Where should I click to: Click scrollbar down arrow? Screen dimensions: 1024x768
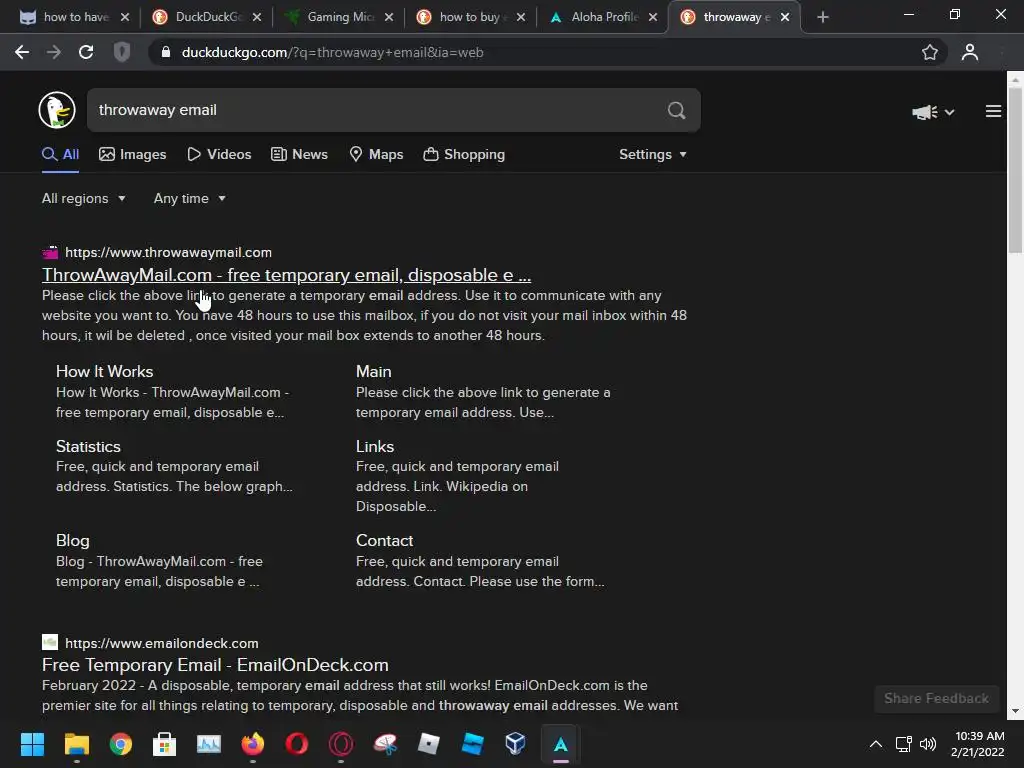pos(1015,711)
